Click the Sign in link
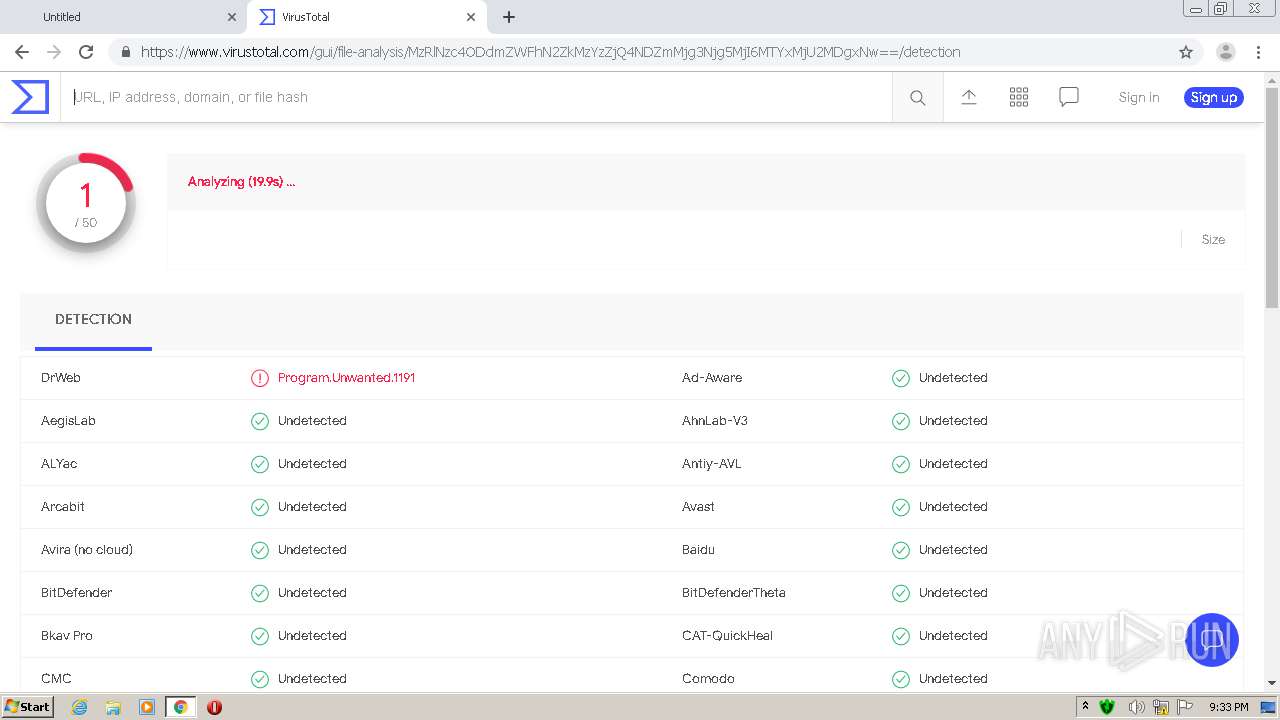 pos(1139,97)
